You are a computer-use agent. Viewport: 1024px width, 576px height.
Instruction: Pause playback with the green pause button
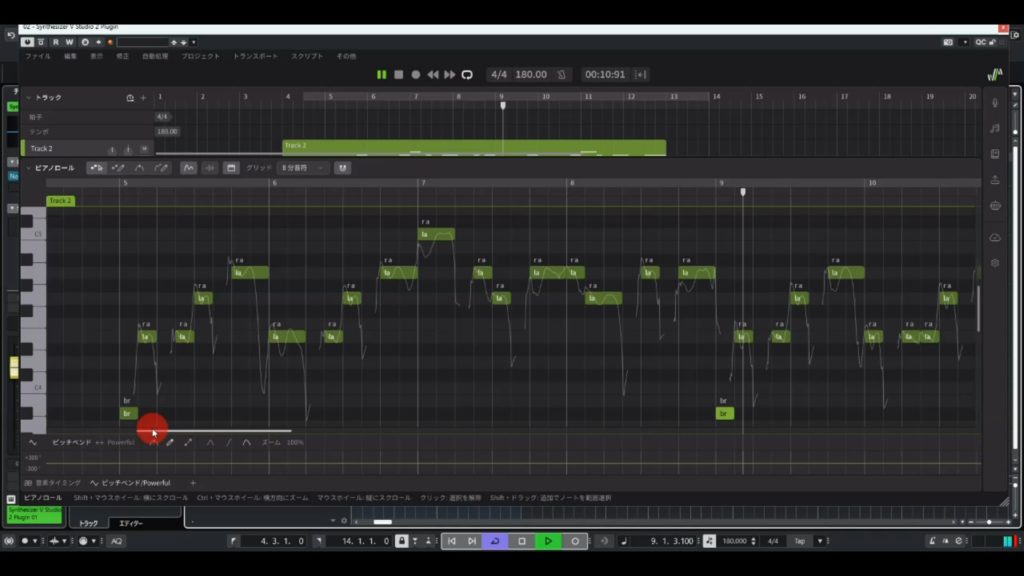point(381,74)
